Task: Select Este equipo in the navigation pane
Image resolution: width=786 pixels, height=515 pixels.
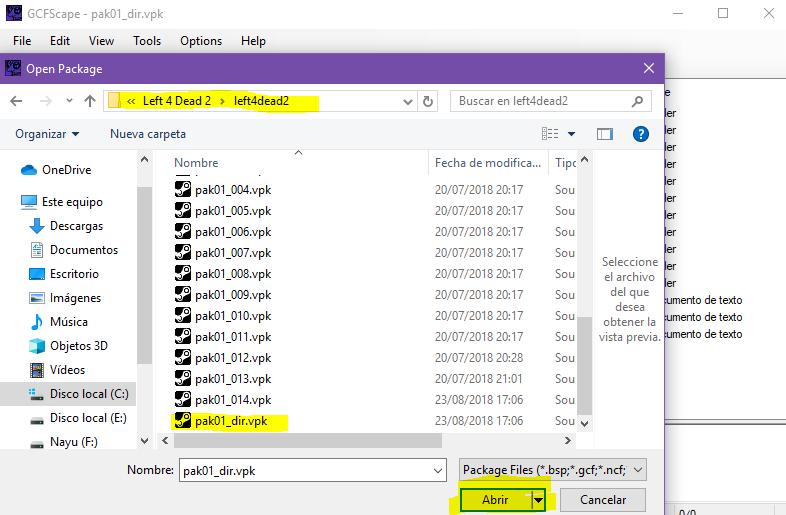Action: [62, 202]
